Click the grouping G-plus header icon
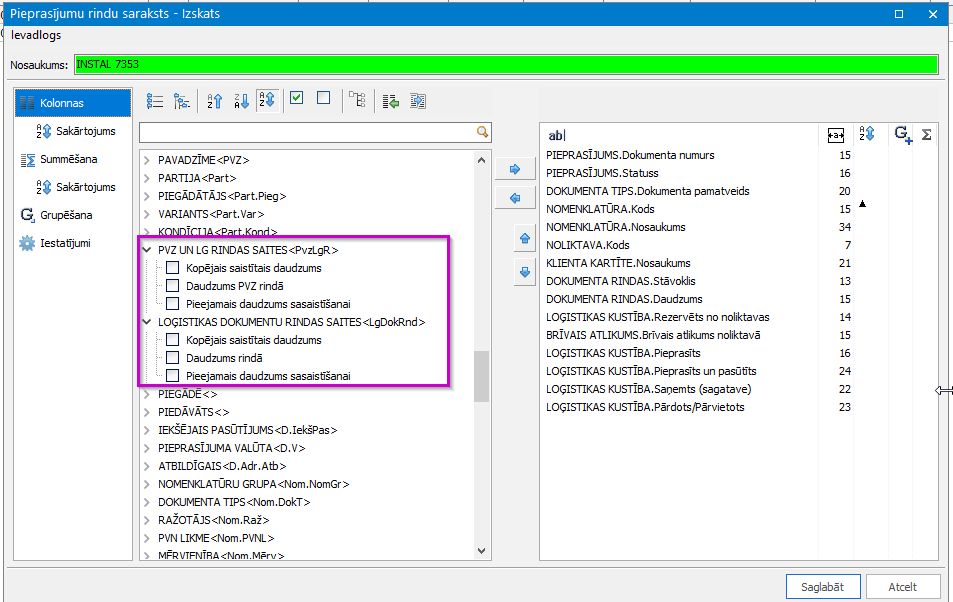This screenshot has width=953, height=602. [903, 134]
